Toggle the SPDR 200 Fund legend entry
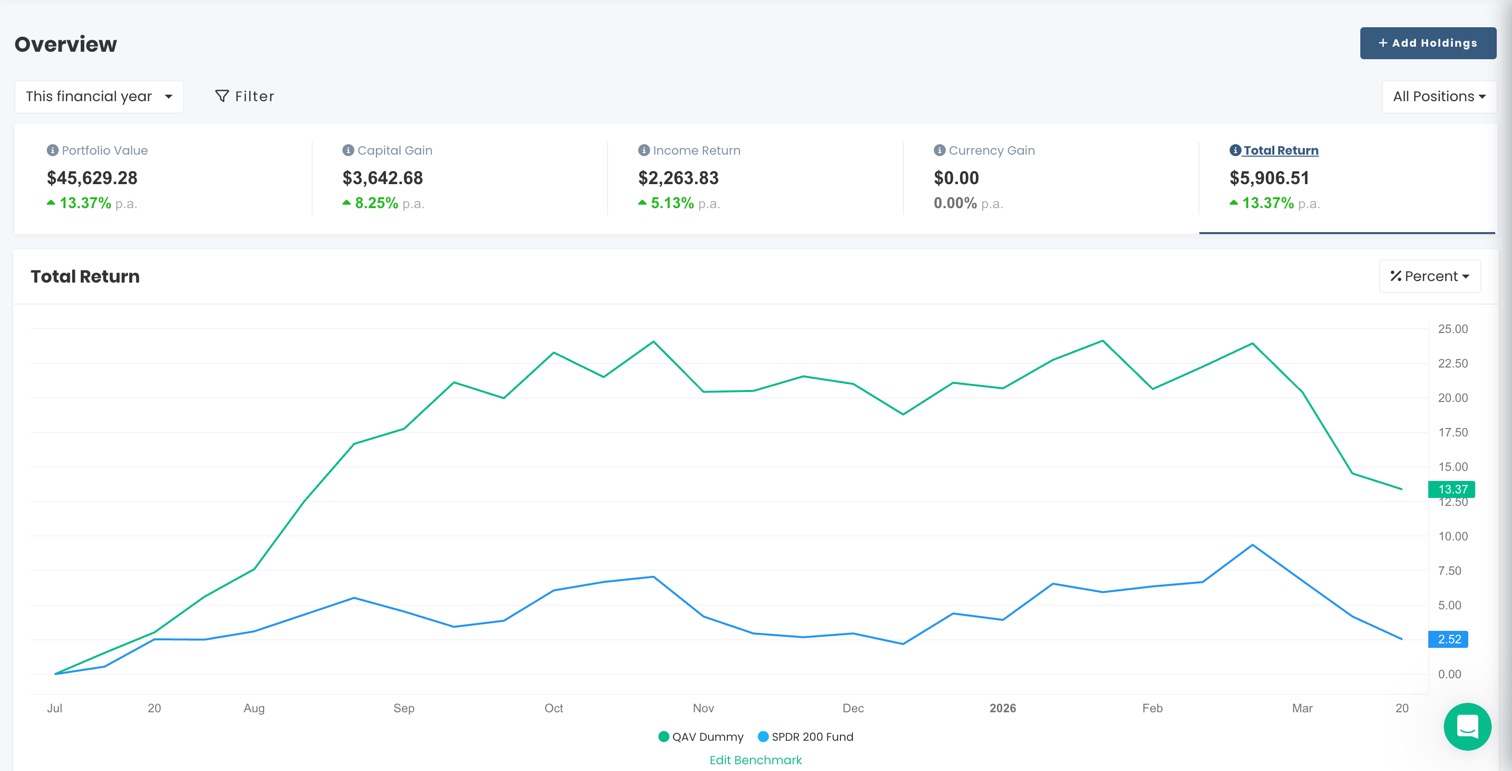1512x771 pixels. pos(805,737)
